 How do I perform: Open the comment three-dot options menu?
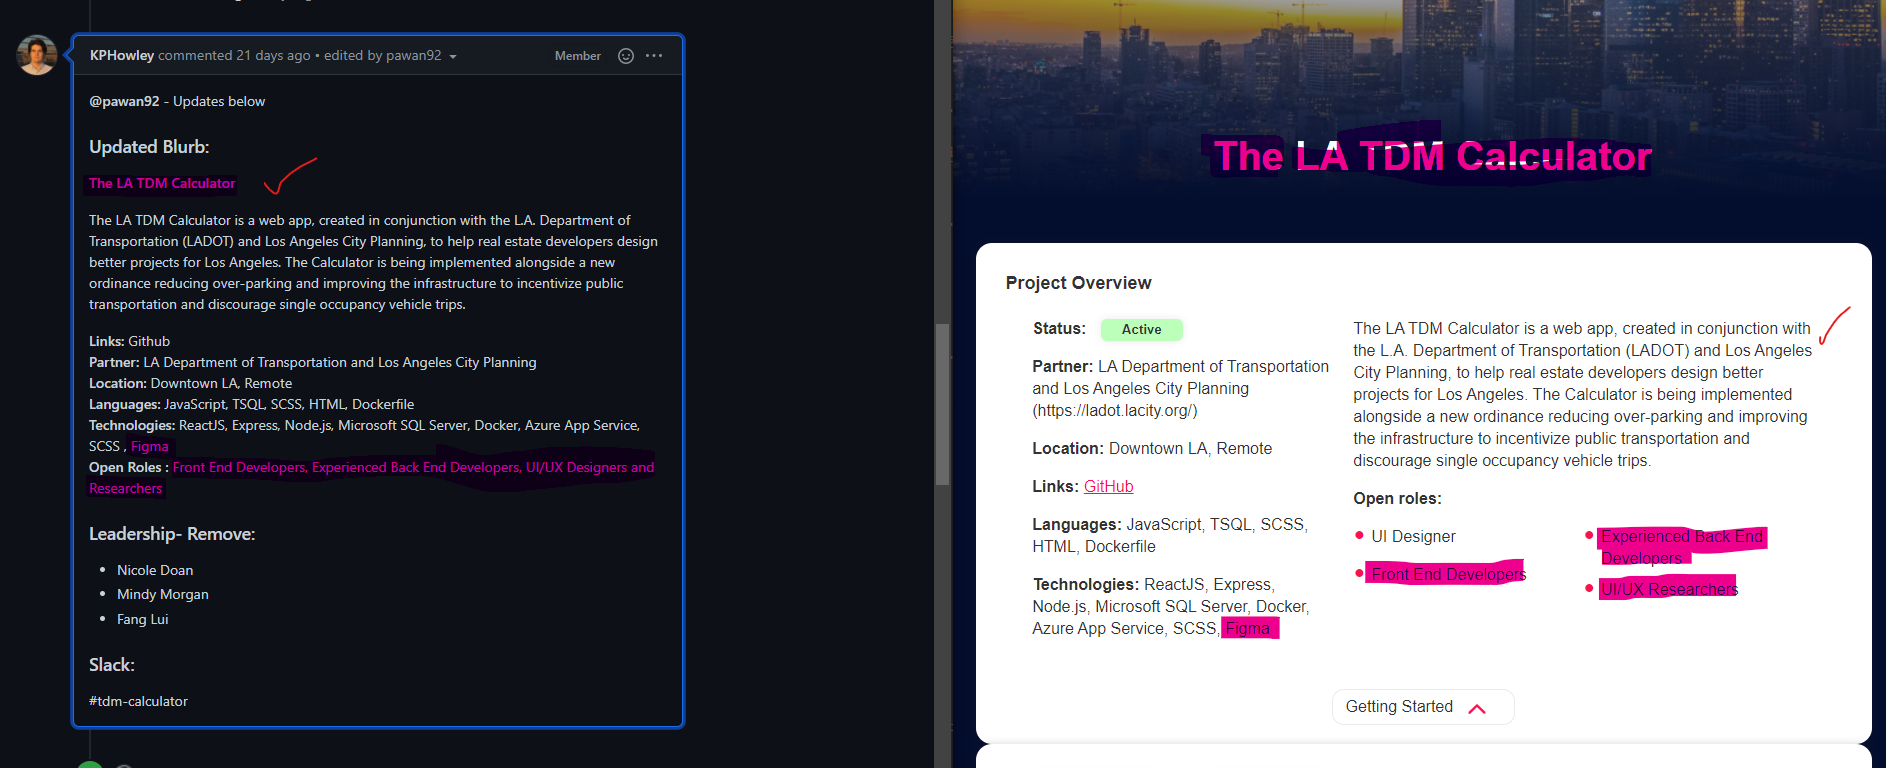pyautogui.click(x=654, y=56)
